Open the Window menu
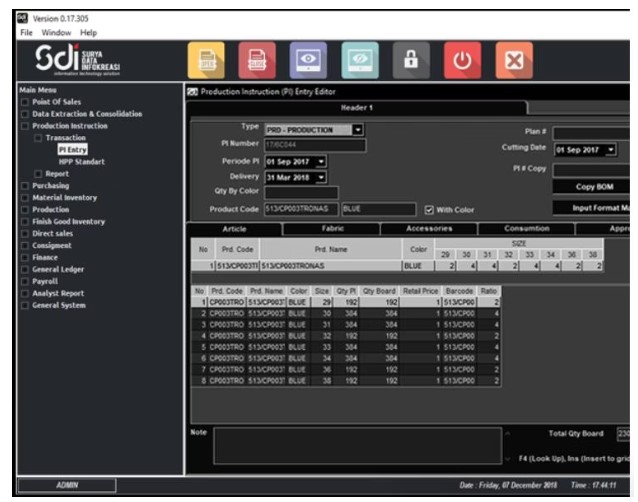The width and height of the screenshot is (638, 502). [56, 33]
